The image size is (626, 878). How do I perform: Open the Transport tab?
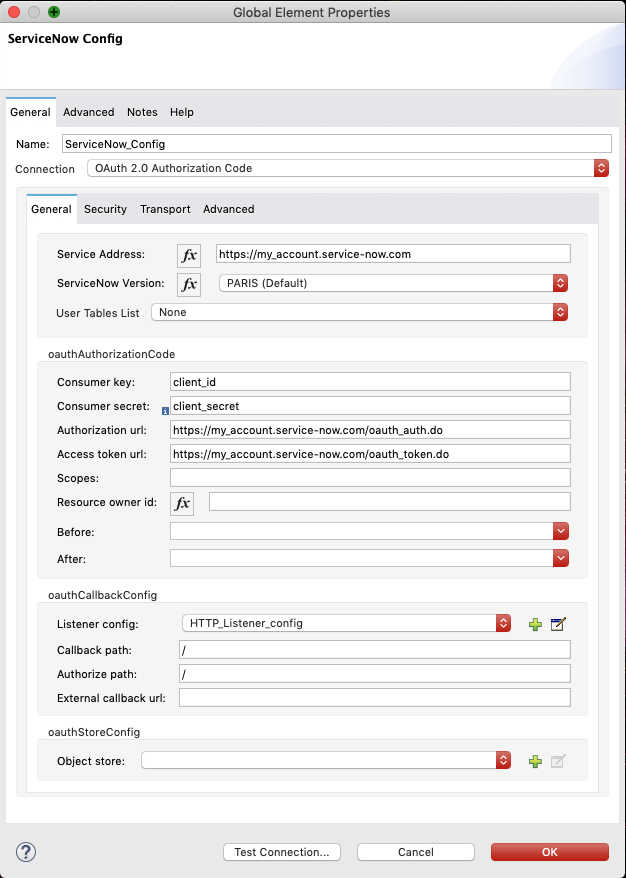point(164,209)
